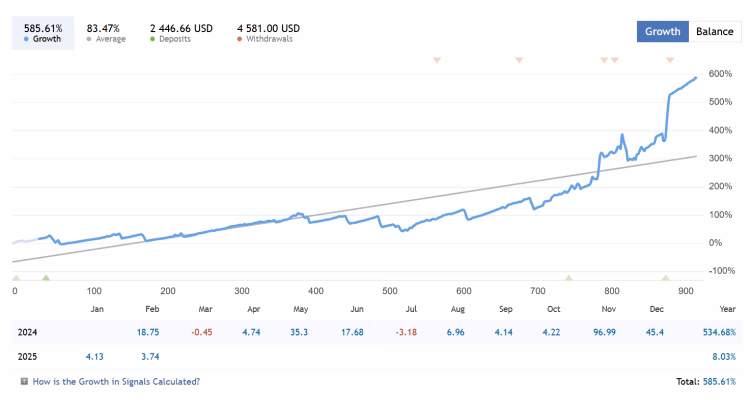Click the 2024 July value -3.18
Screen dimensions: 750x400
(x=406, y=333)
